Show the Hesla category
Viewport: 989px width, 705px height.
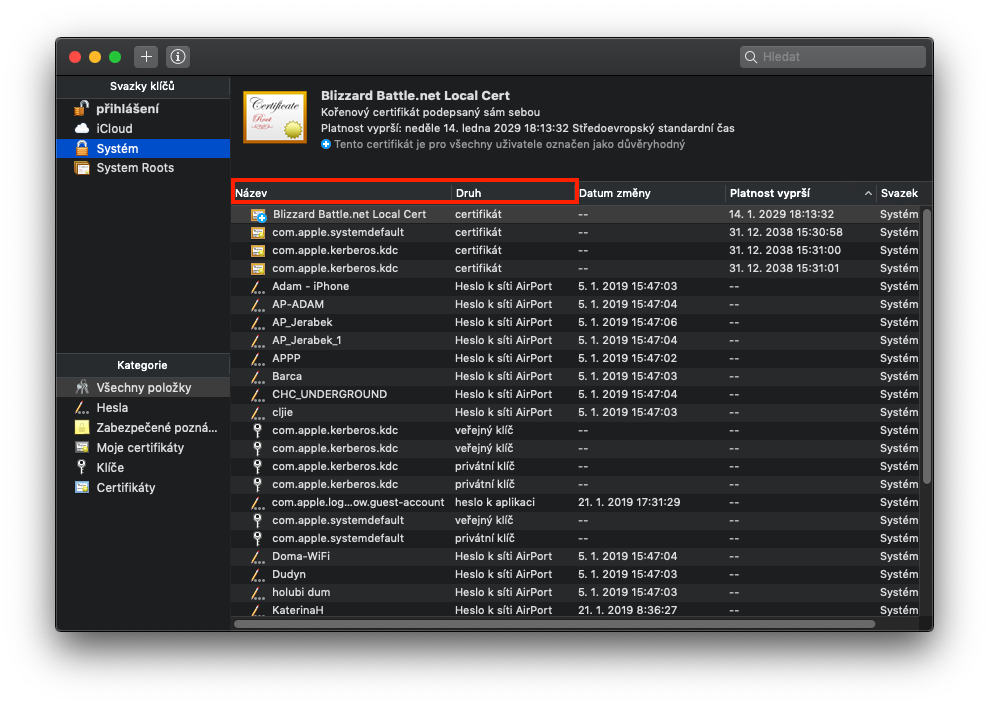point(112,408)
